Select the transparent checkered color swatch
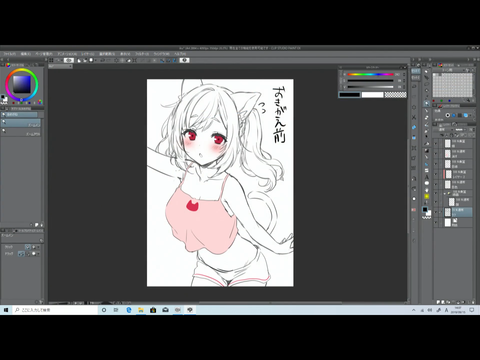Viewport: 480px width, 360px height. click(x=395, y=95)
